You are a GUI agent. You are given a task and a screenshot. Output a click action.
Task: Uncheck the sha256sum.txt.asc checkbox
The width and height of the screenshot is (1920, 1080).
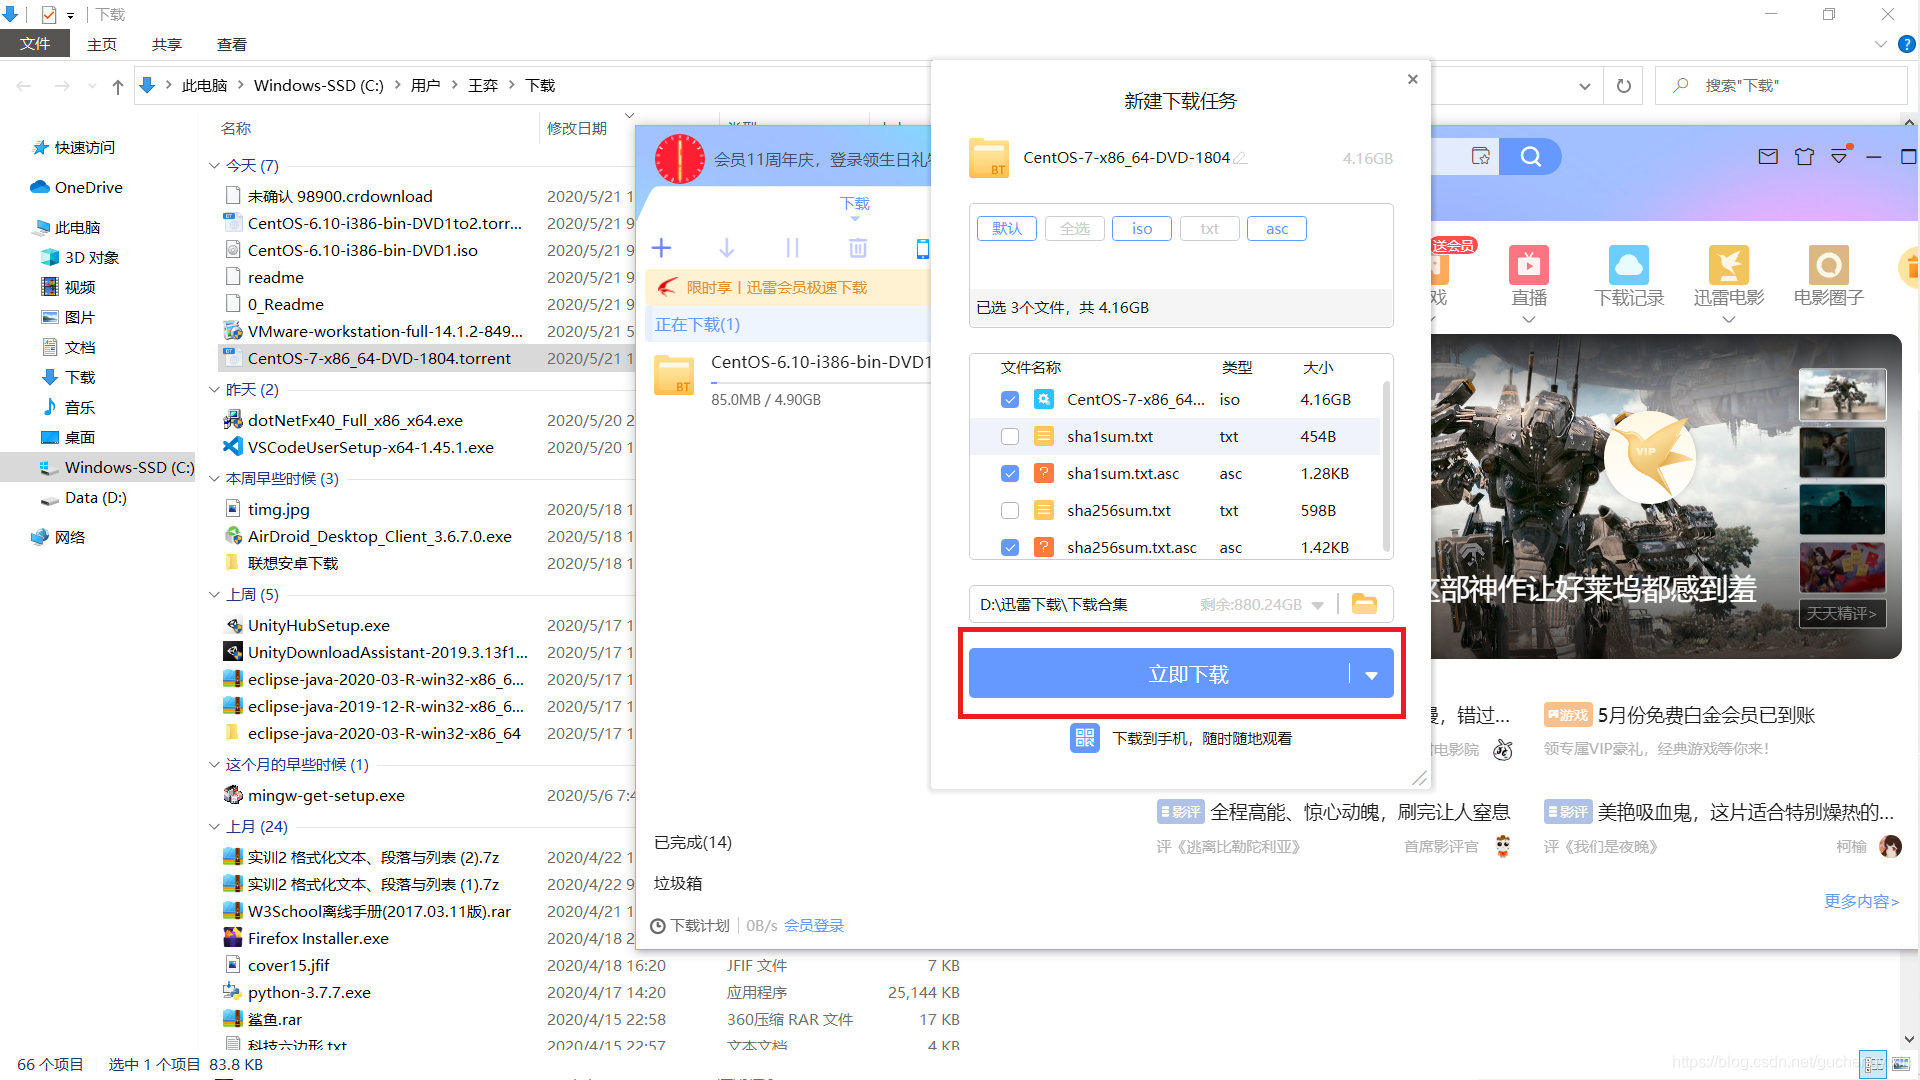[1010, 547]
